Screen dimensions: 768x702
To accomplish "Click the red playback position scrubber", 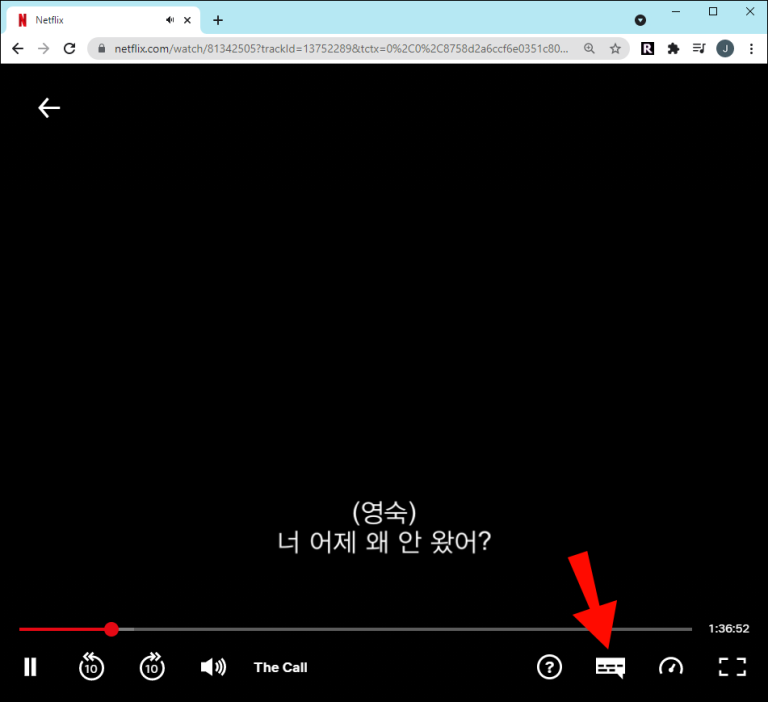I will pyautogui.click(x=111, y=629).
